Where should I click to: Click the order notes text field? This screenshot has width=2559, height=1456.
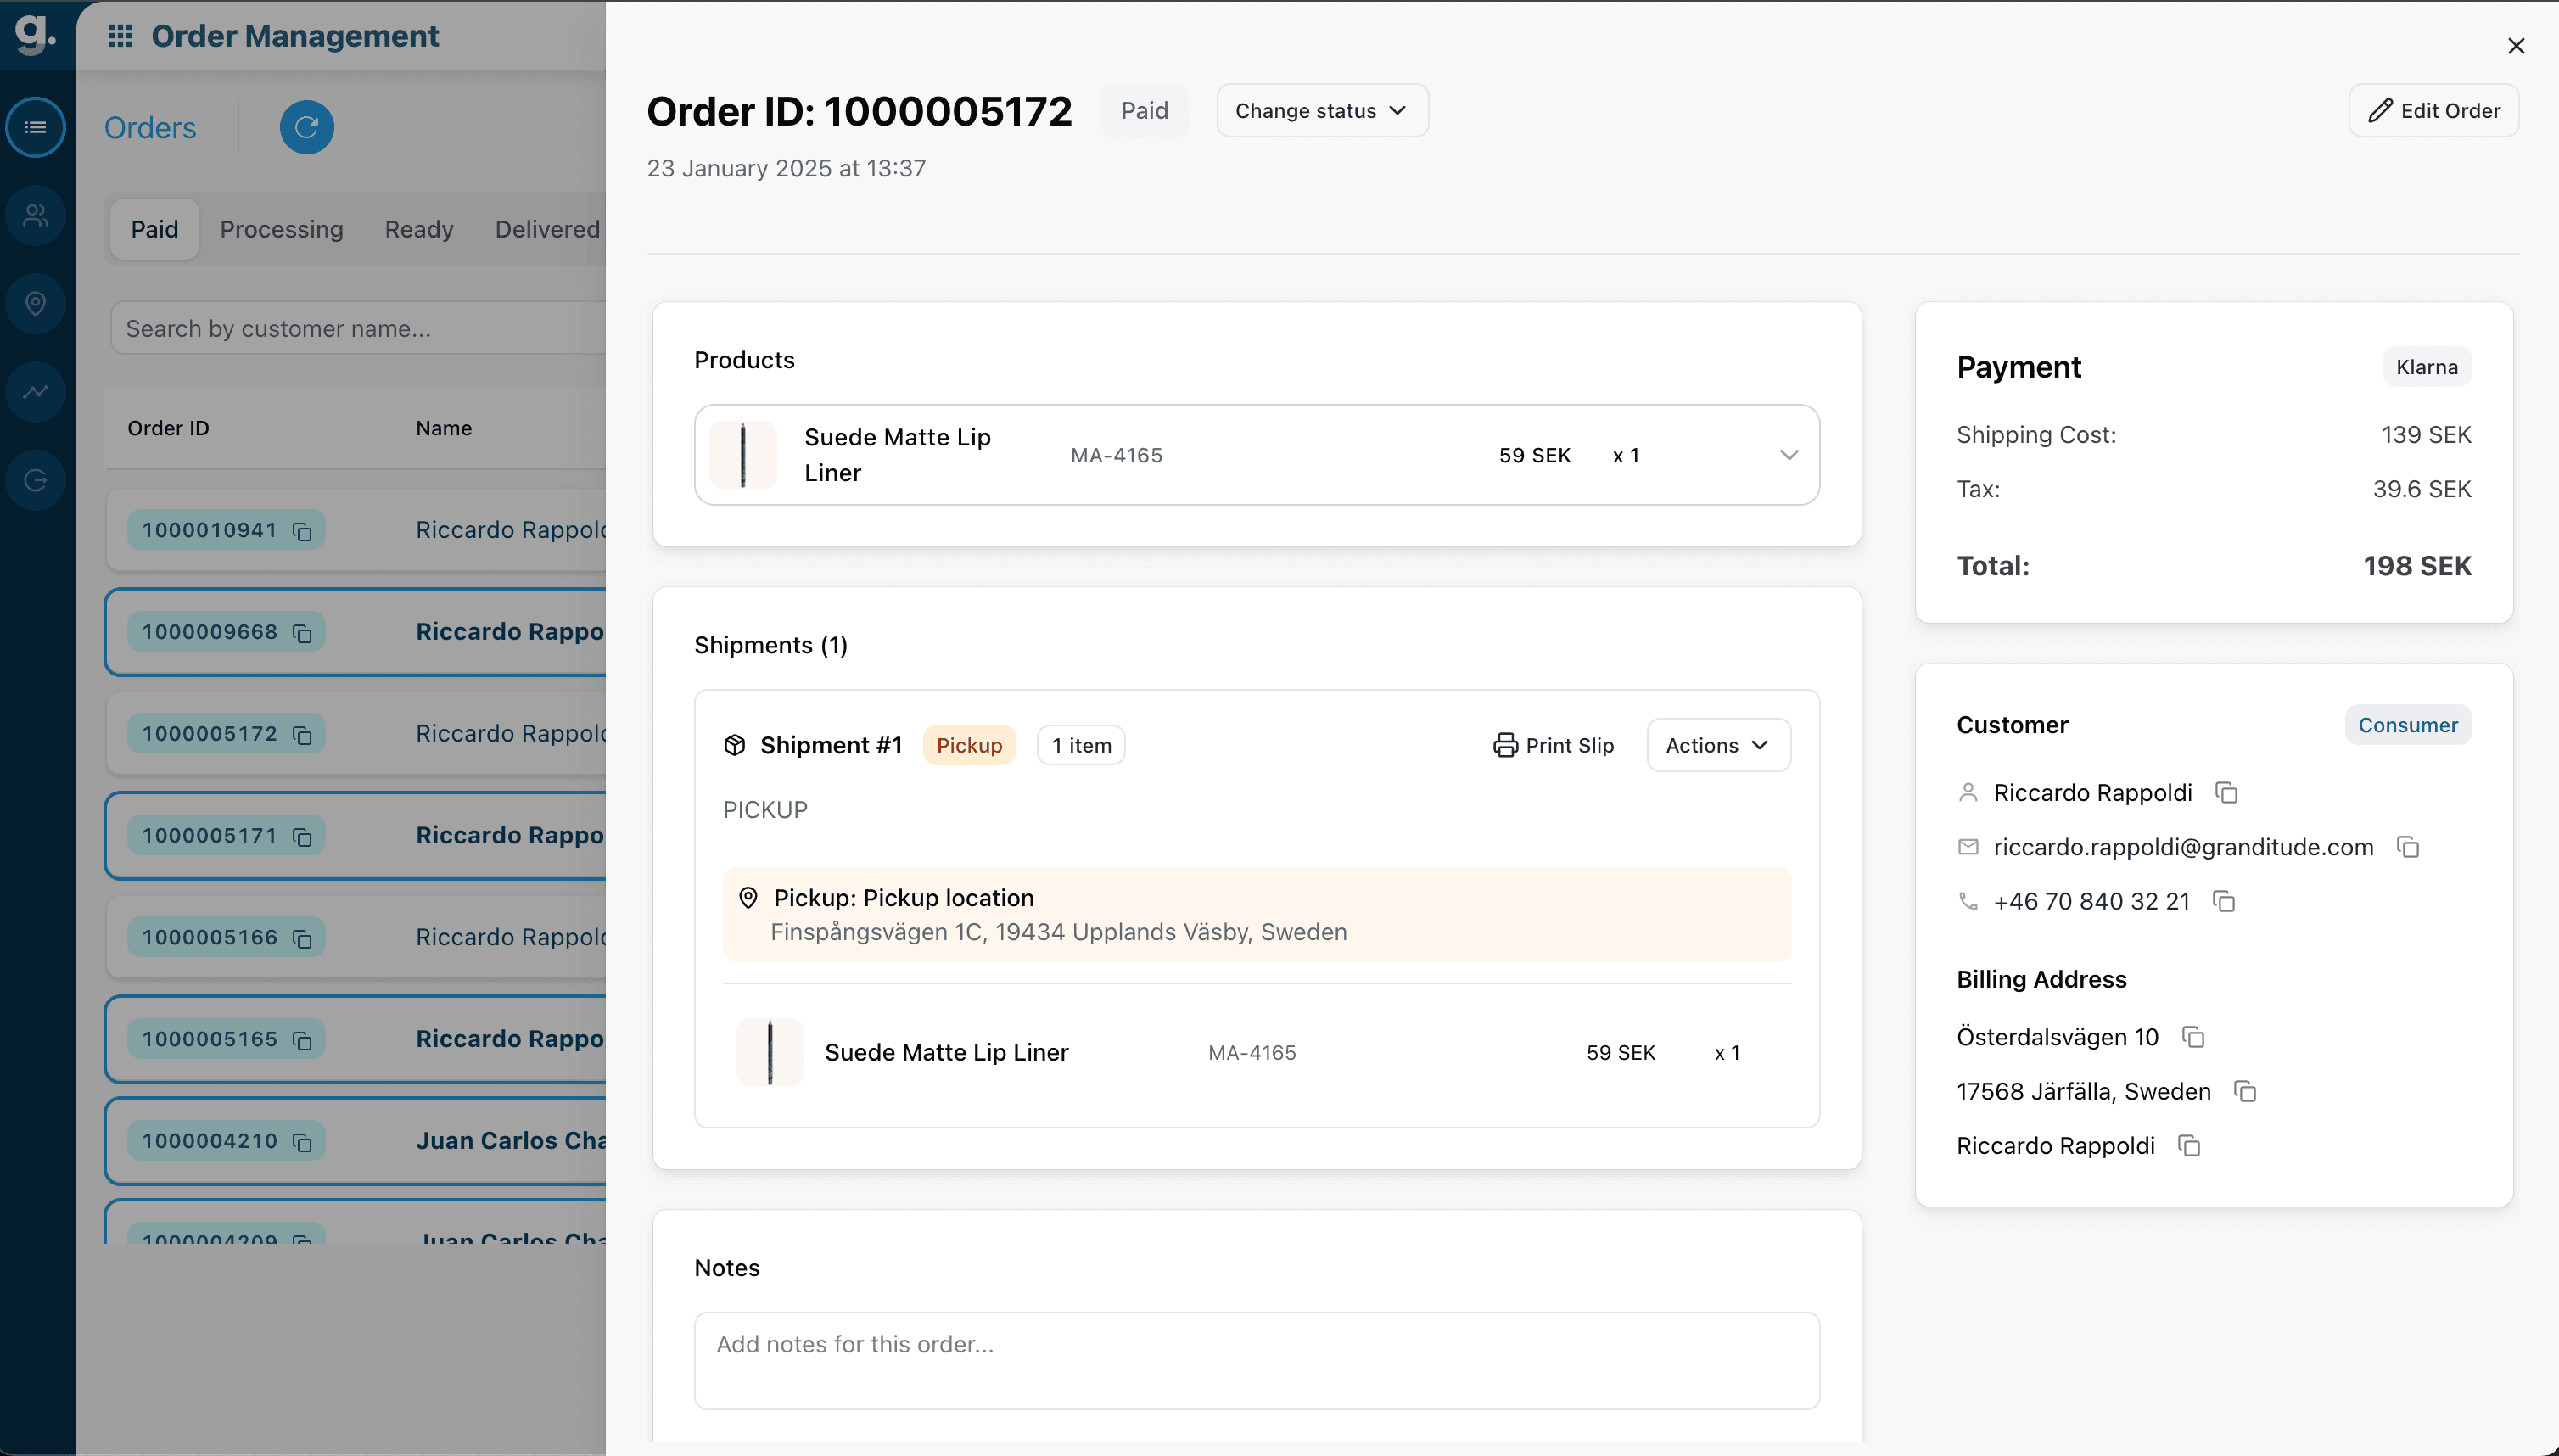tap(1256, 1360)
